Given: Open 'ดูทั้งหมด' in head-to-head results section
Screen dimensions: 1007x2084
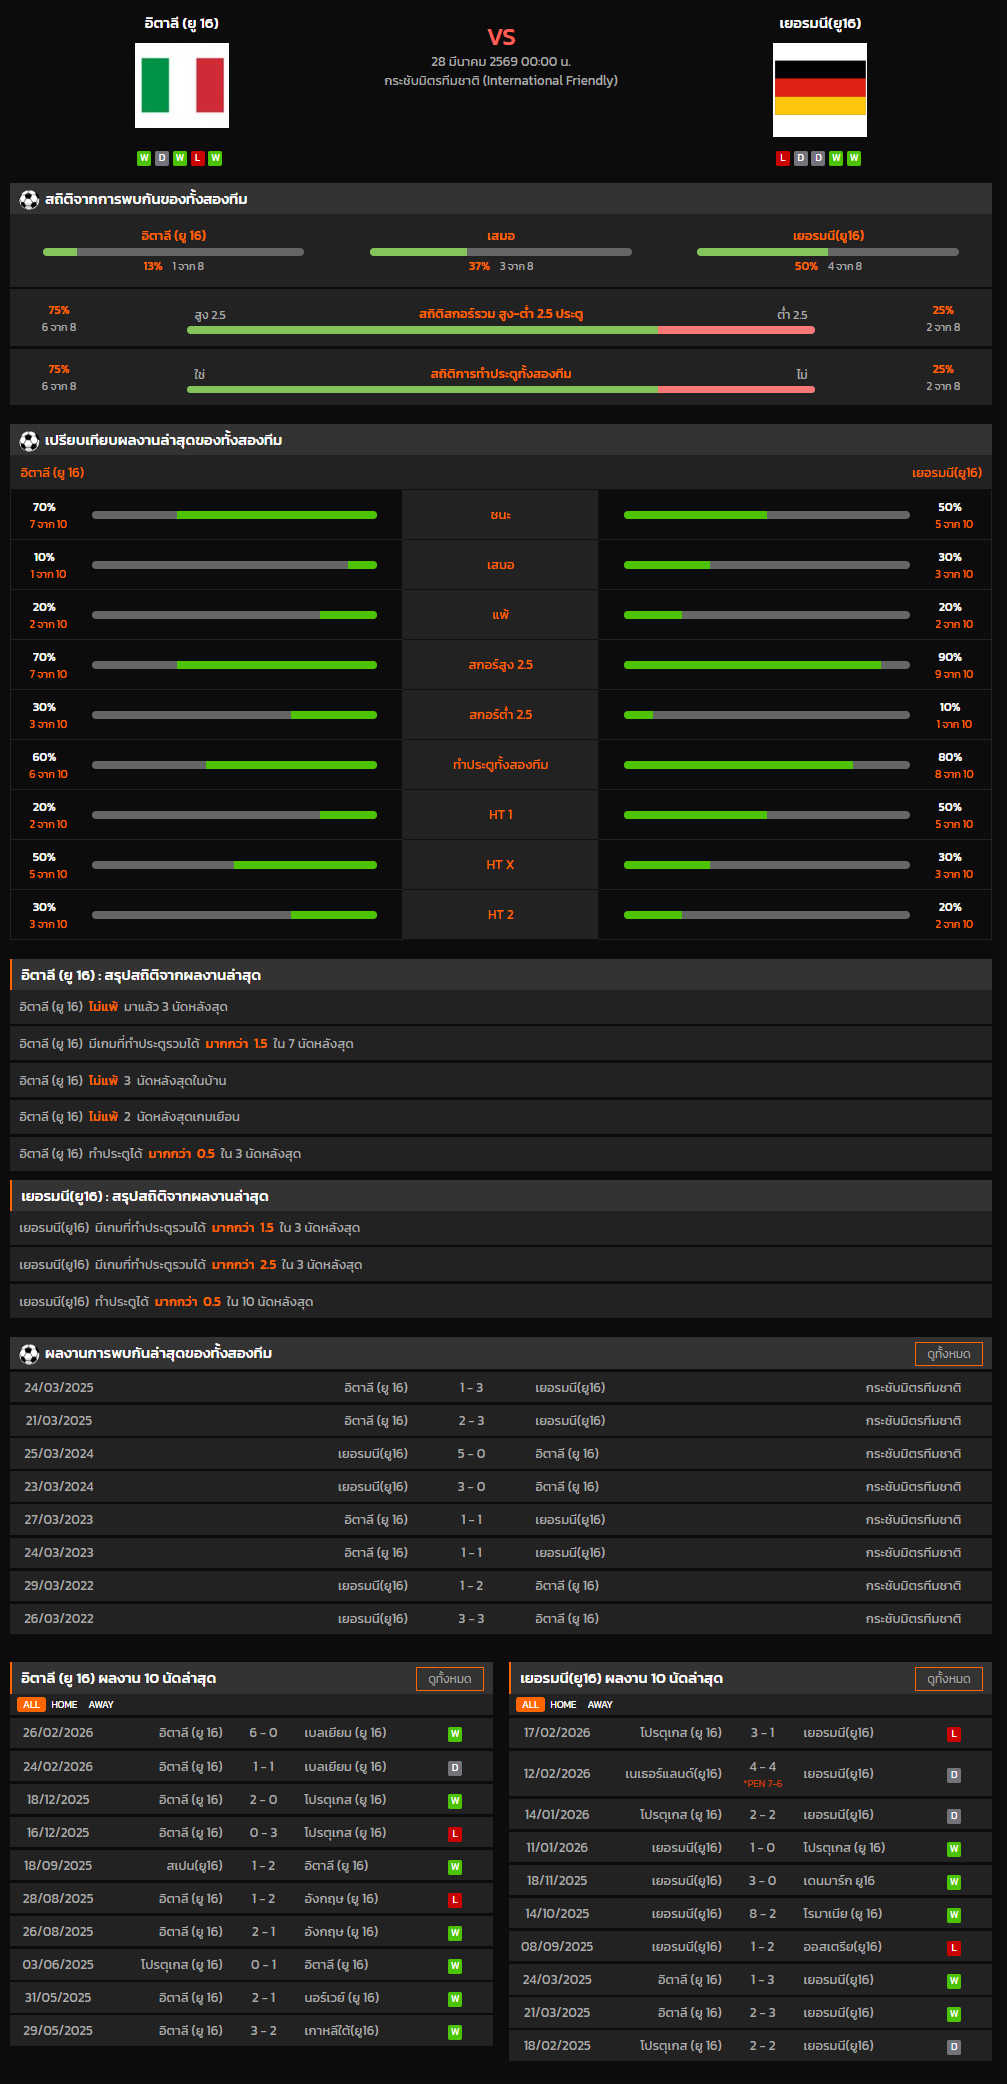Looking at the screenshot, I should click(x=948, y=1354).
